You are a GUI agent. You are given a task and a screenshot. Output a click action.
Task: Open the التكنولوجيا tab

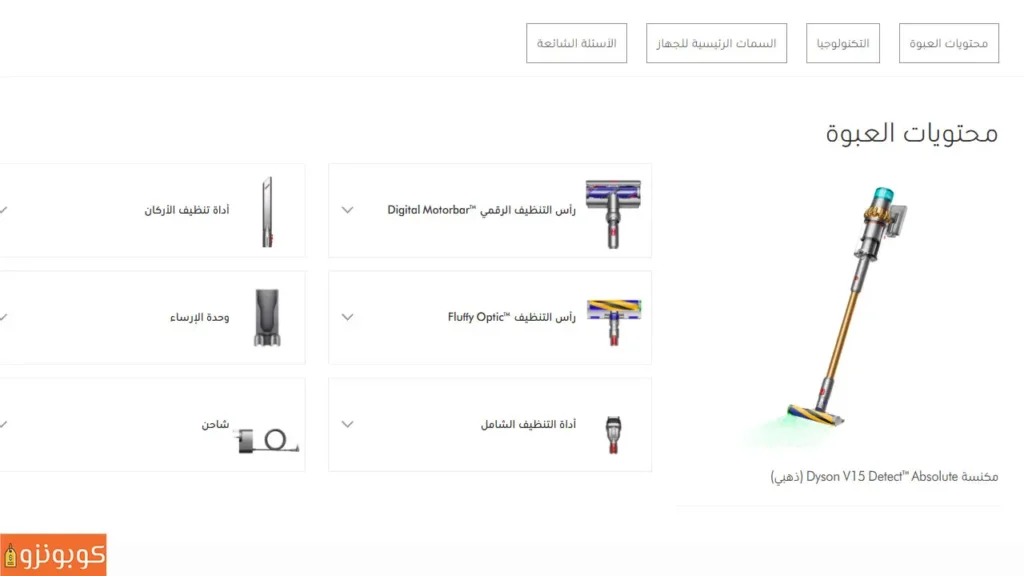(842, 43)
